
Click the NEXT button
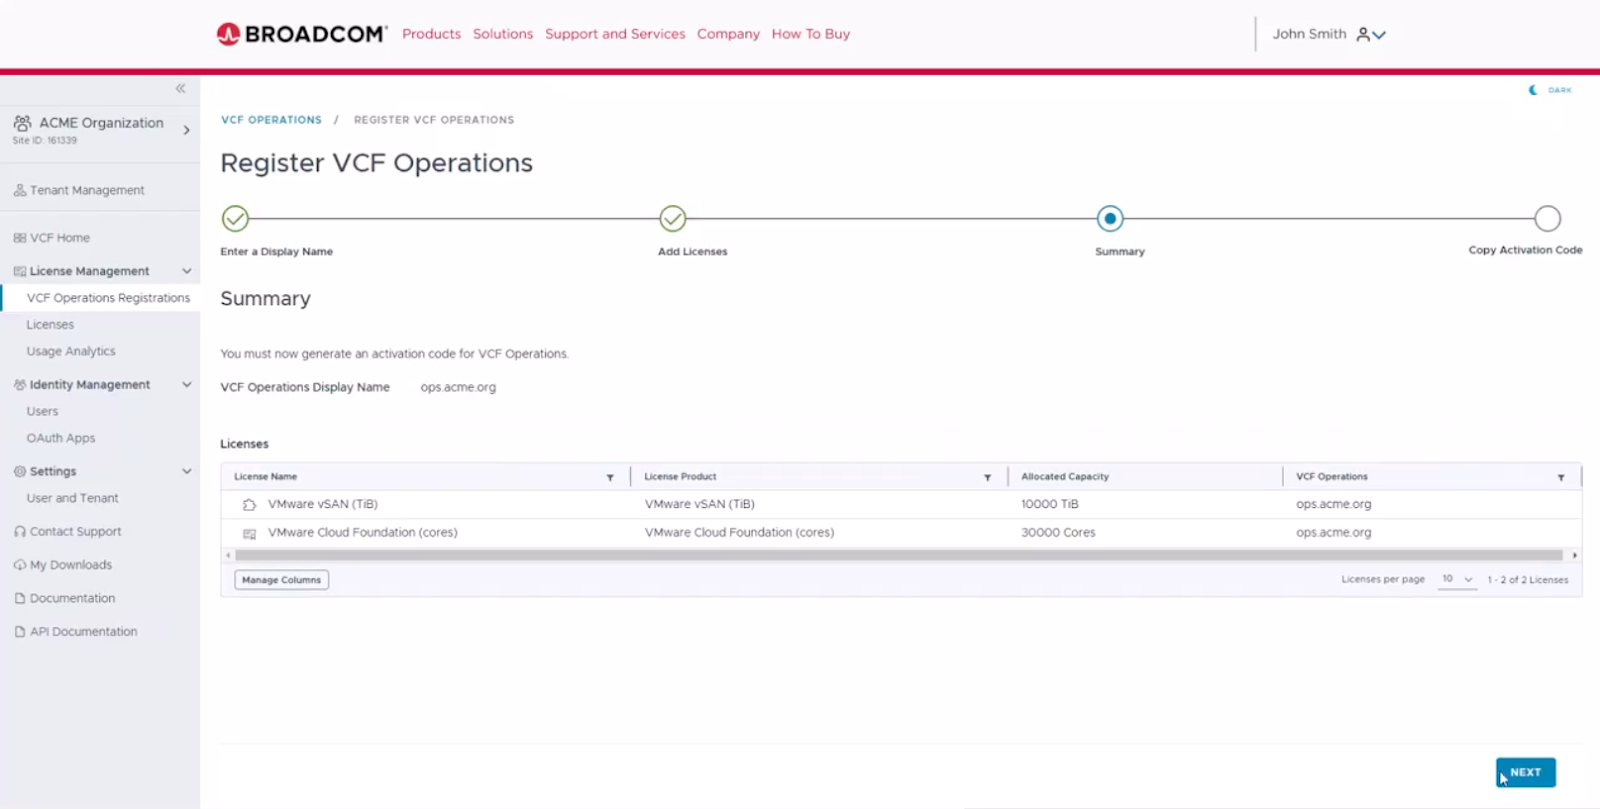pyautogui.click(x=1526, y=773)
